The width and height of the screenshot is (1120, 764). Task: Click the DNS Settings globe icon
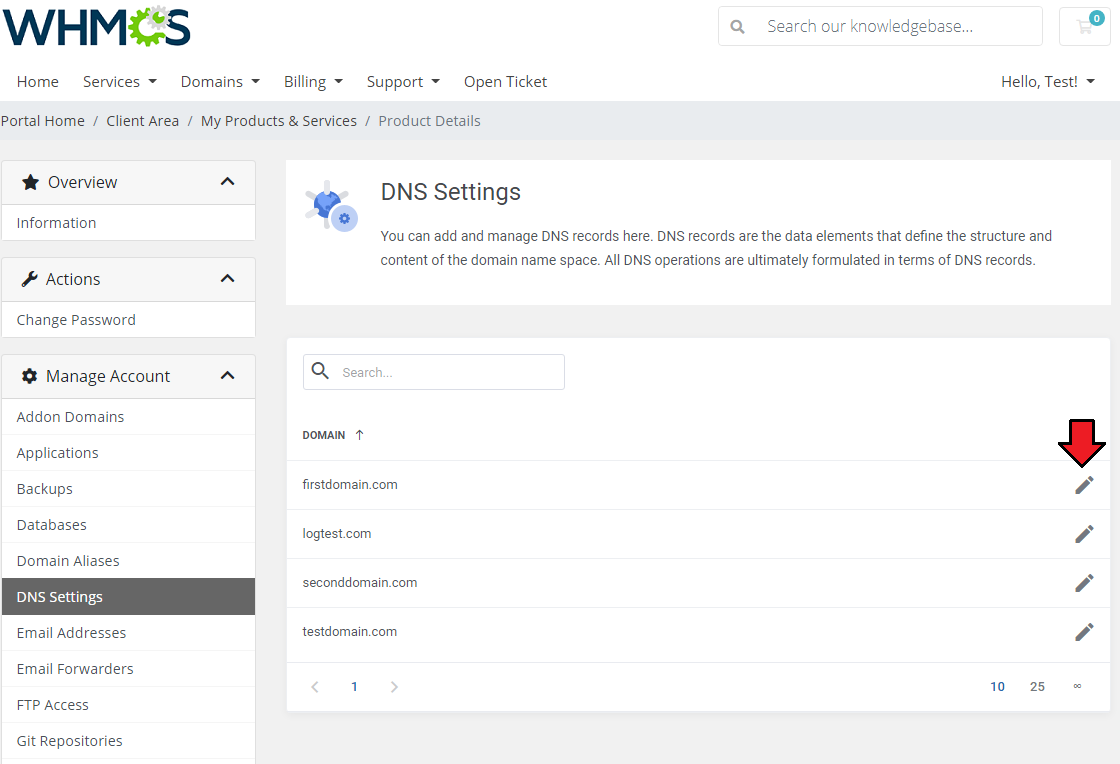(331, 206)
